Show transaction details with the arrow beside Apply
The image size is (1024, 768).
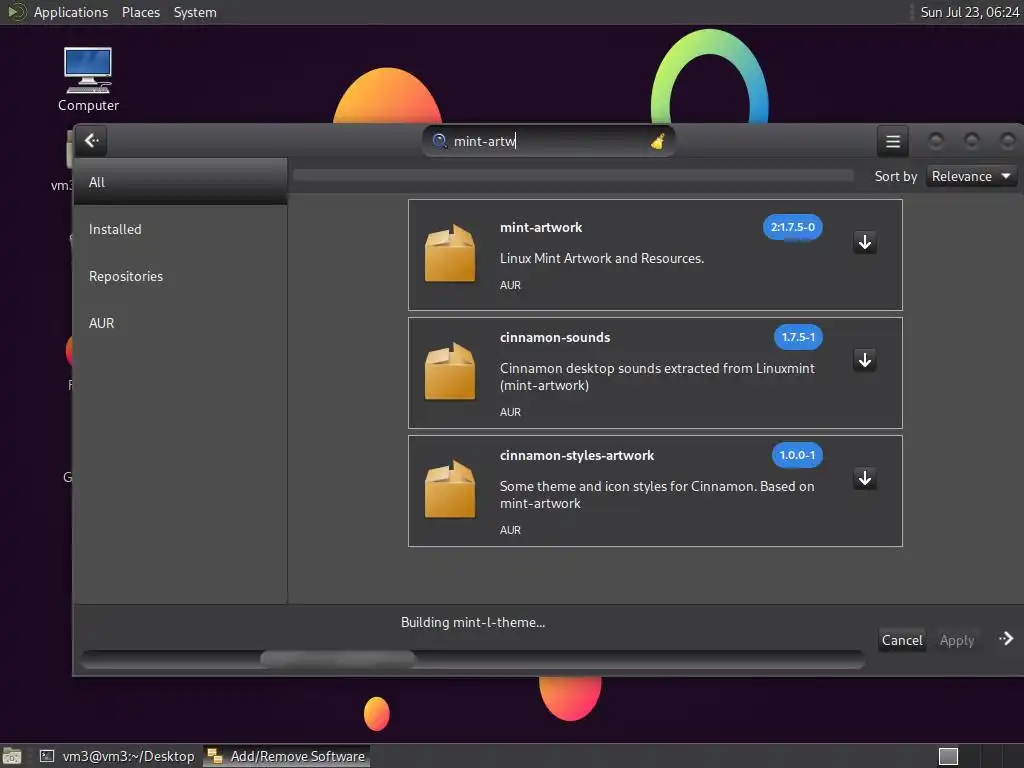pyautogui.click(x=1006, y=639)
